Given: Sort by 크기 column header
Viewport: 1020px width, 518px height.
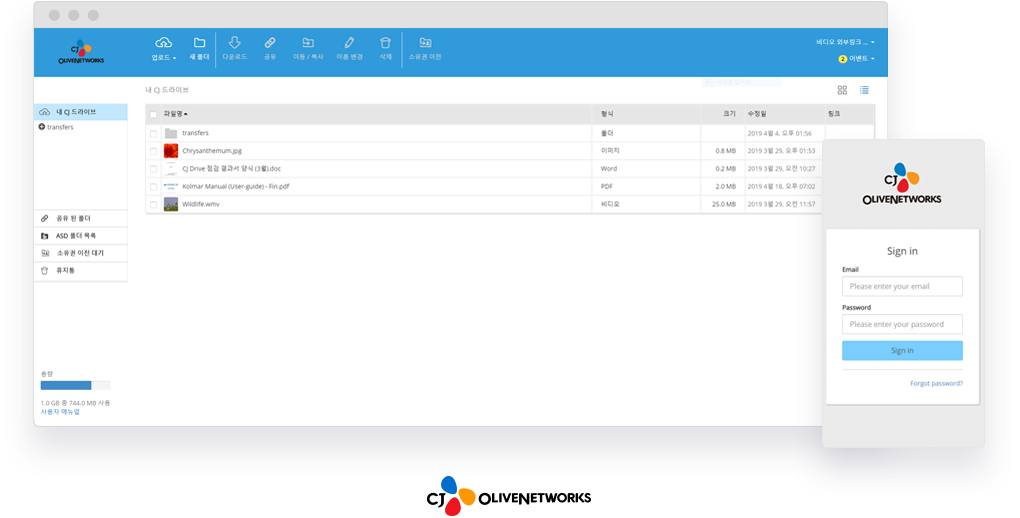Looking at the screenshot, I should [x=729, y=114].
